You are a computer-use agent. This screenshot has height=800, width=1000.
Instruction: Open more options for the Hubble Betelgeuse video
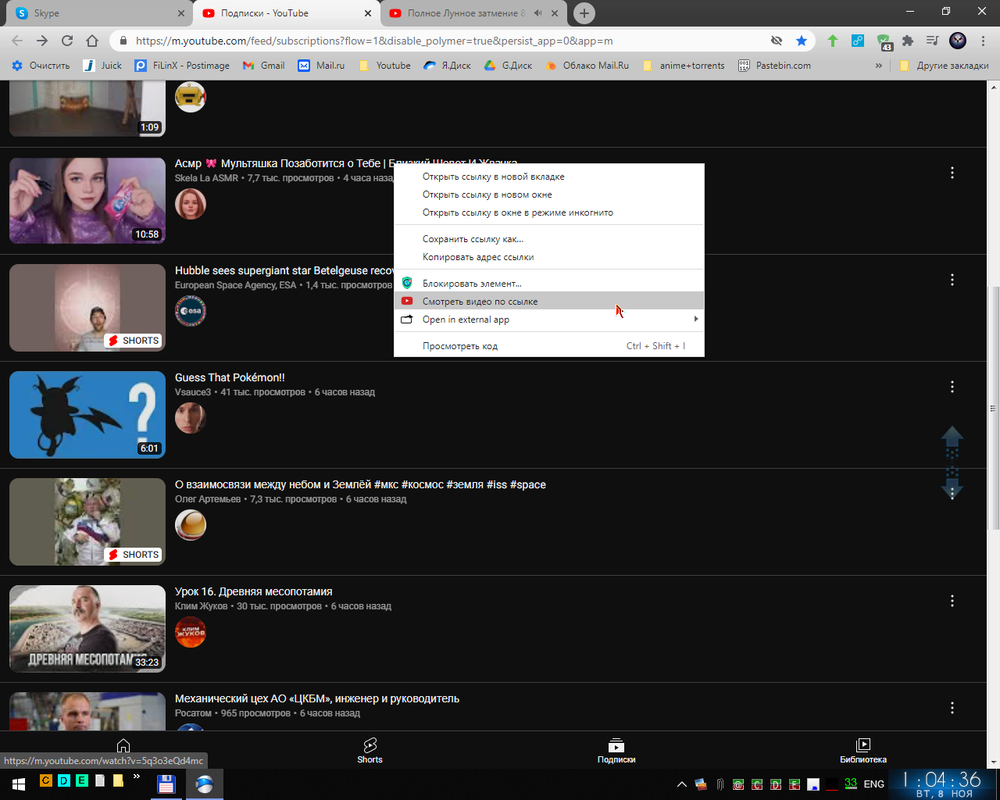click(x=952, y=279)
